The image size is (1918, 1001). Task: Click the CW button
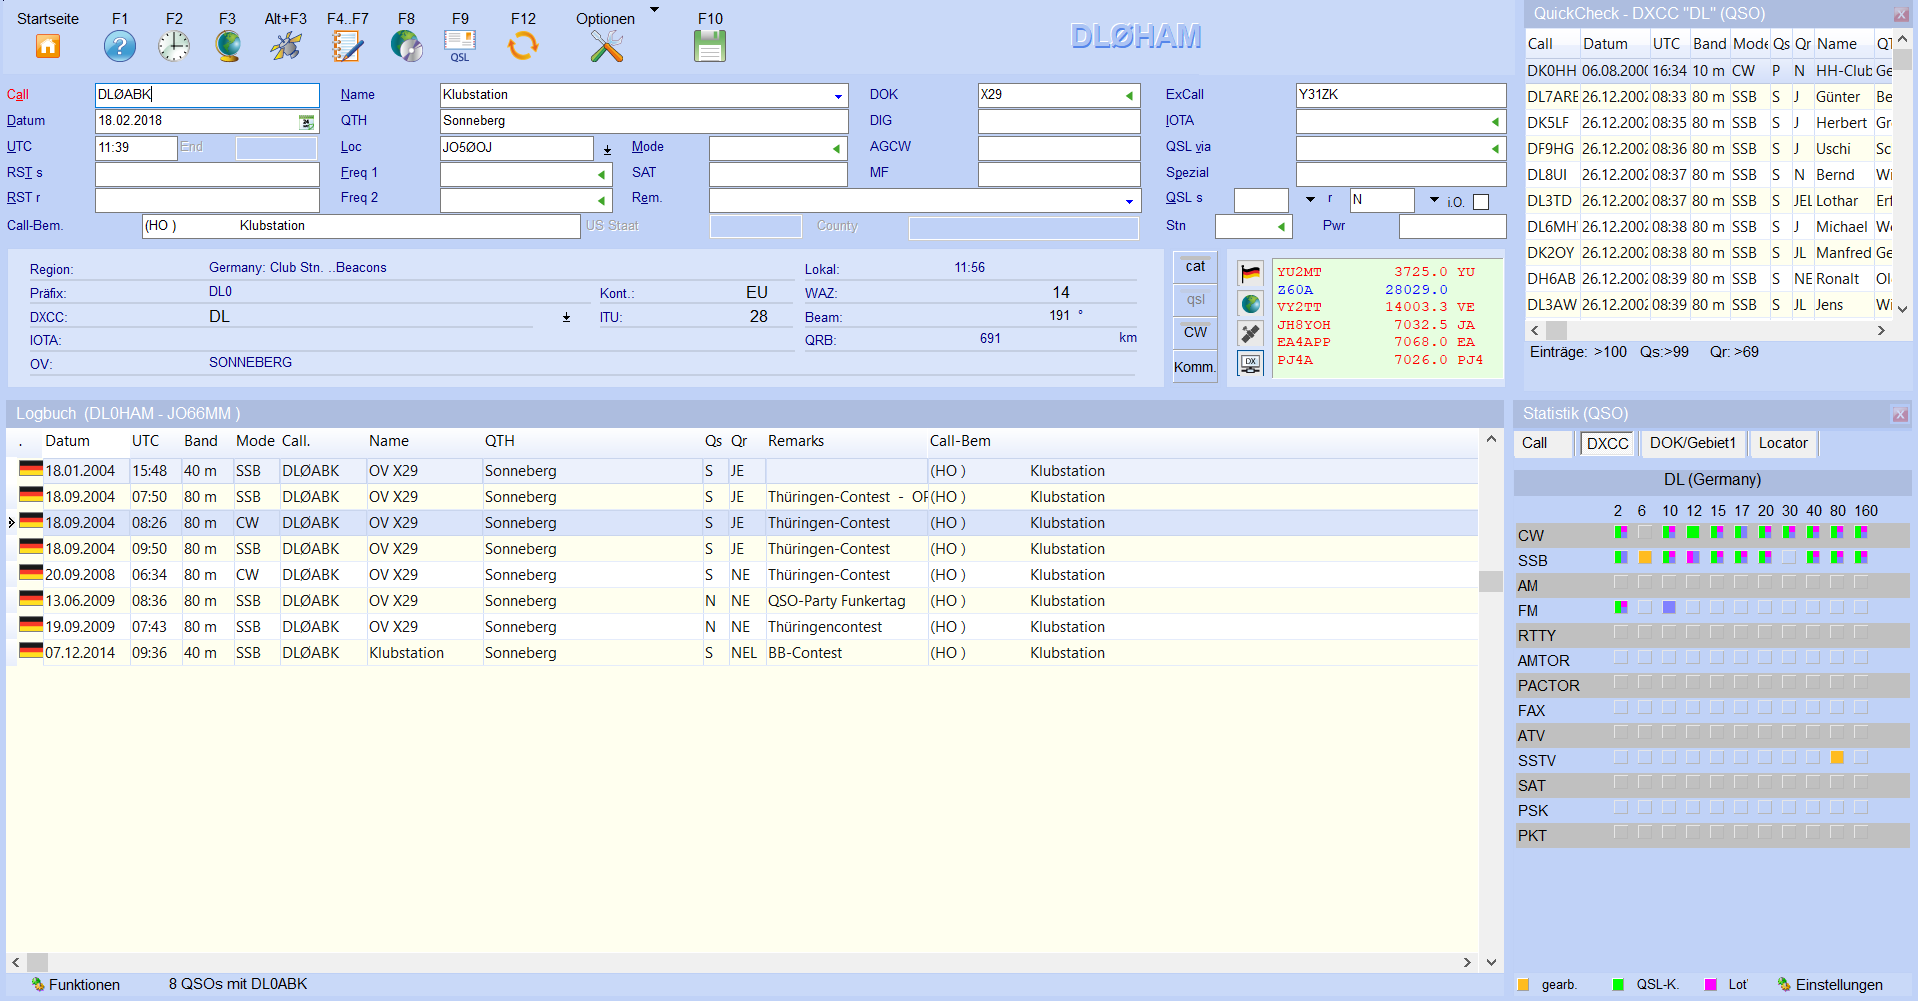coord(1195,332)
